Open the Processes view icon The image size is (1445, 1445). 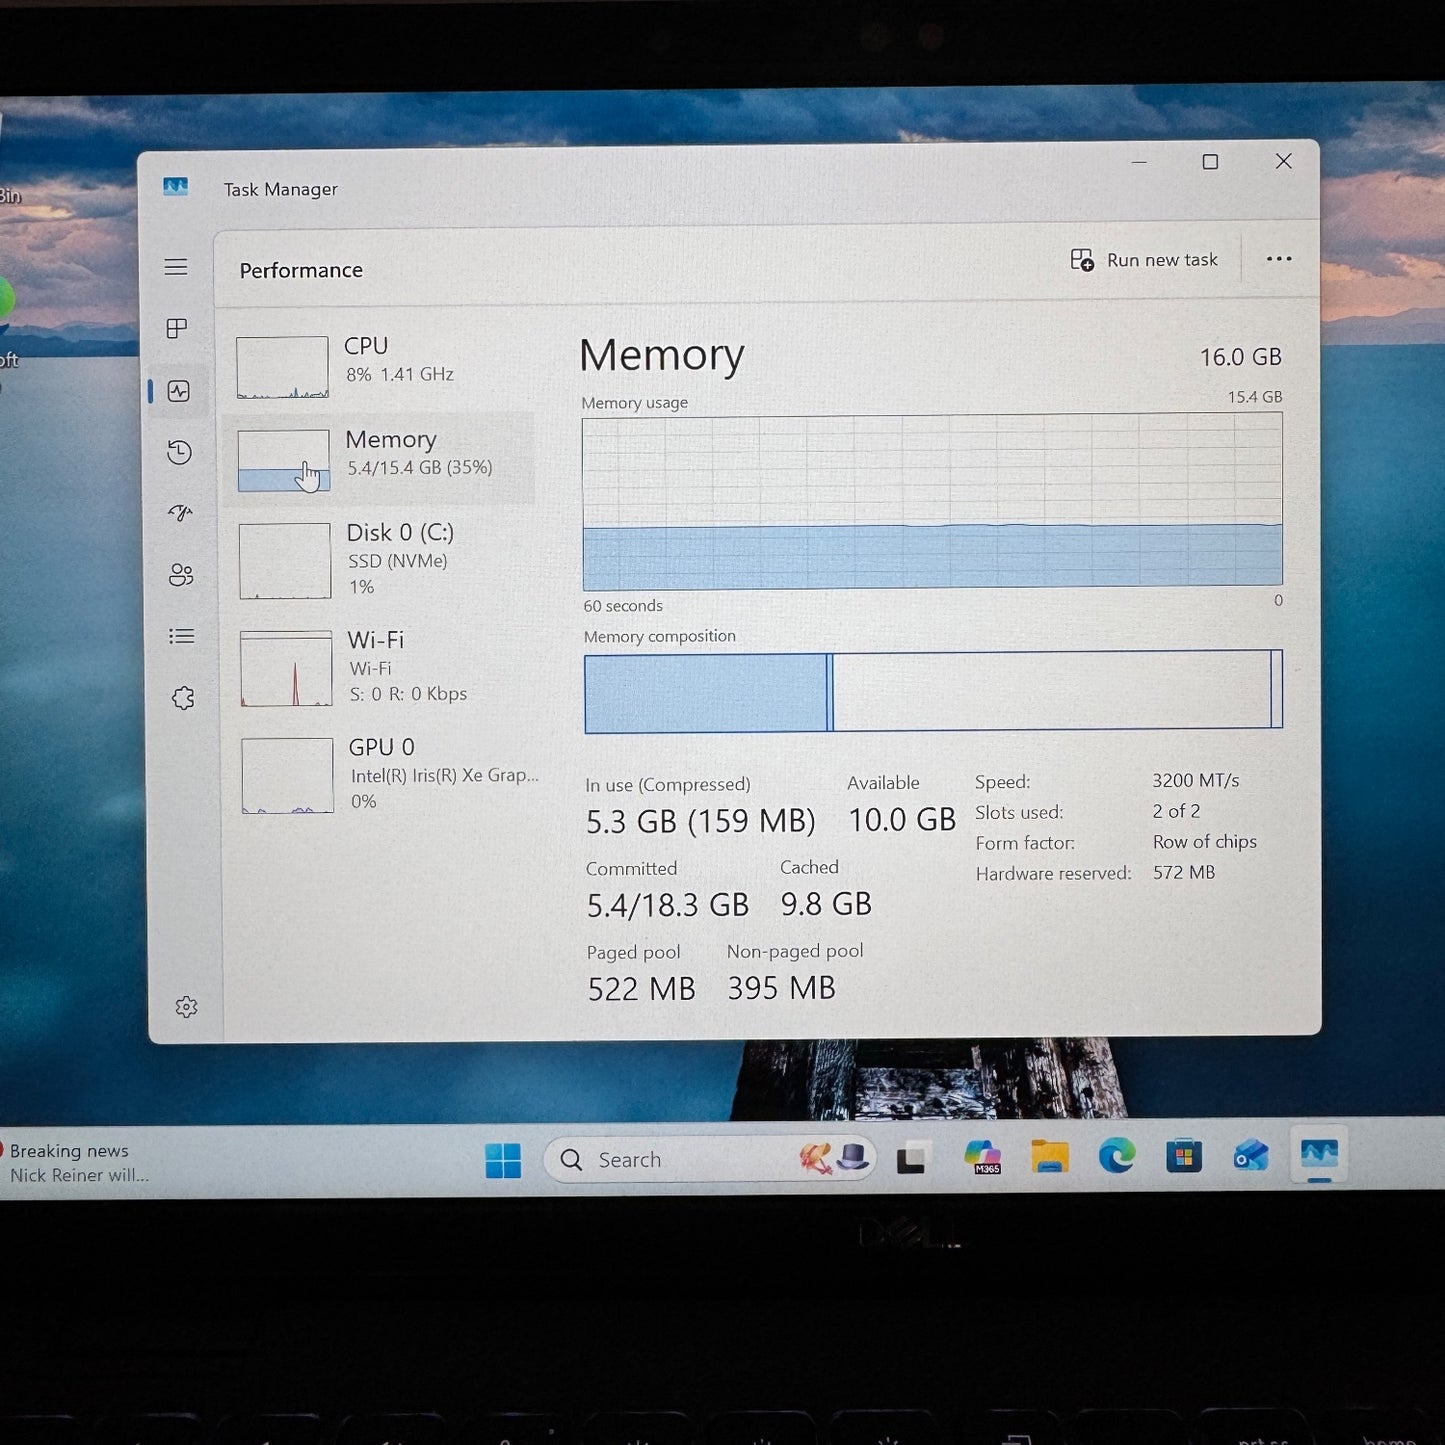pos(177,328)
